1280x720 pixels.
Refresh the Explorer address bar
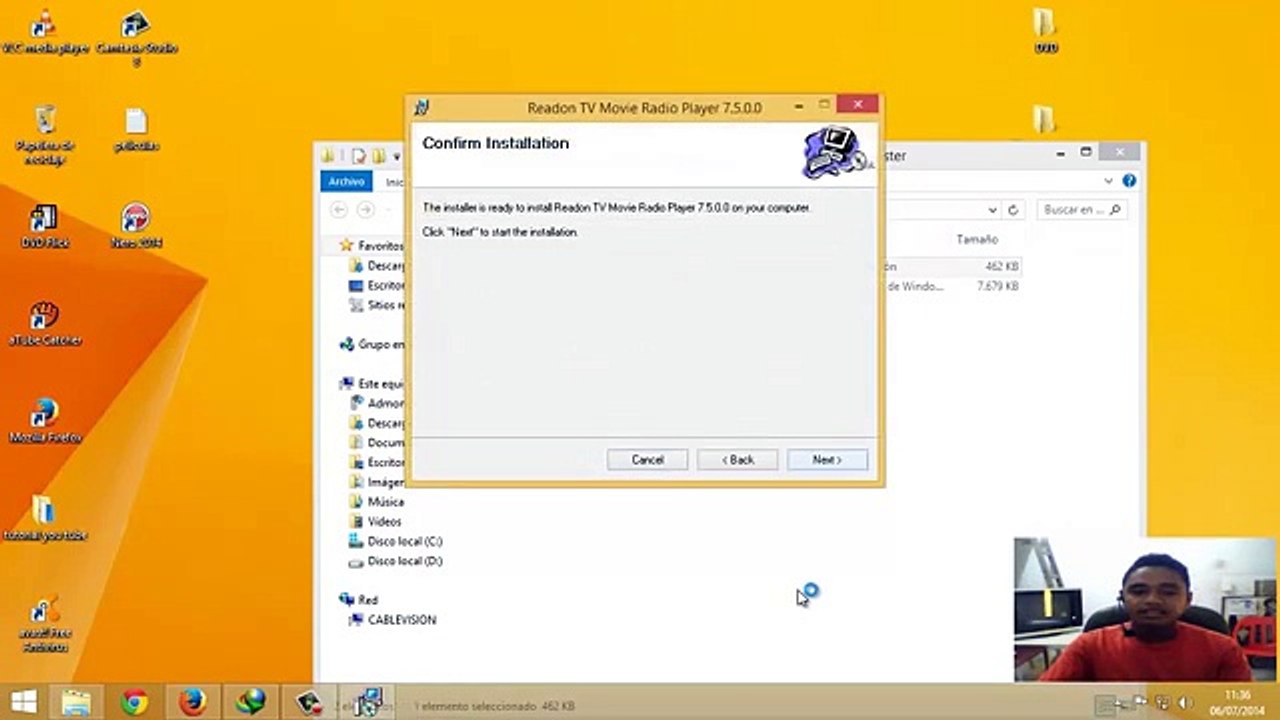[1013, 210]
